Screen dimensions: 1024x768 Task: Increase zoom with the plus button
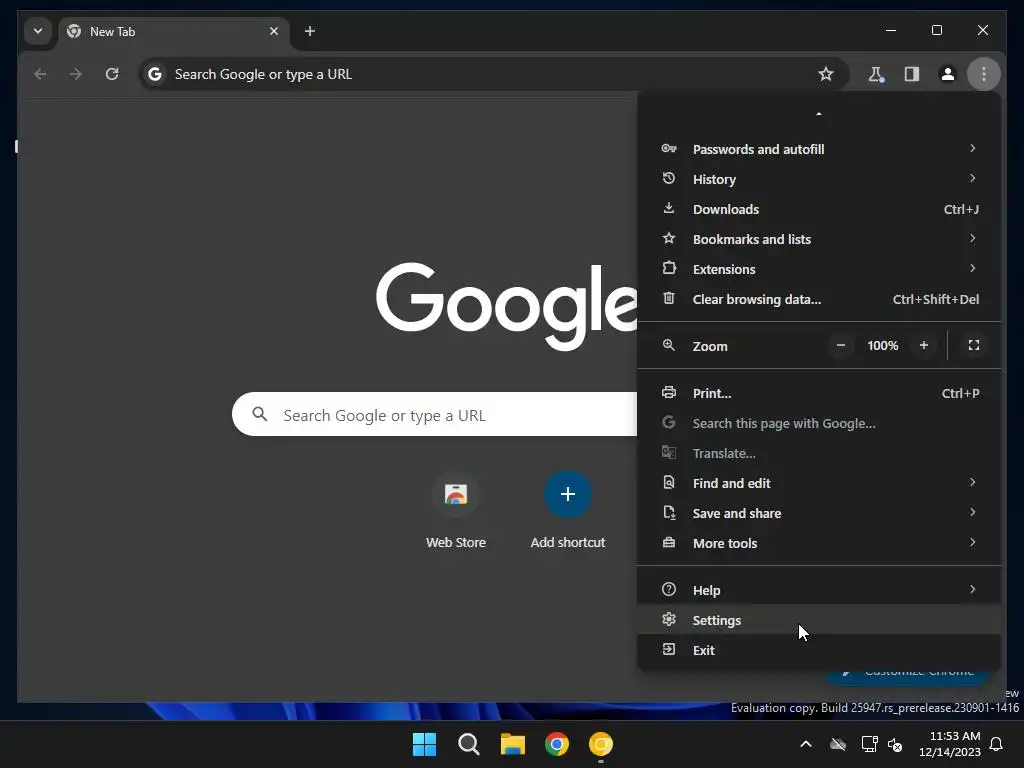click(x=923, y=345)
